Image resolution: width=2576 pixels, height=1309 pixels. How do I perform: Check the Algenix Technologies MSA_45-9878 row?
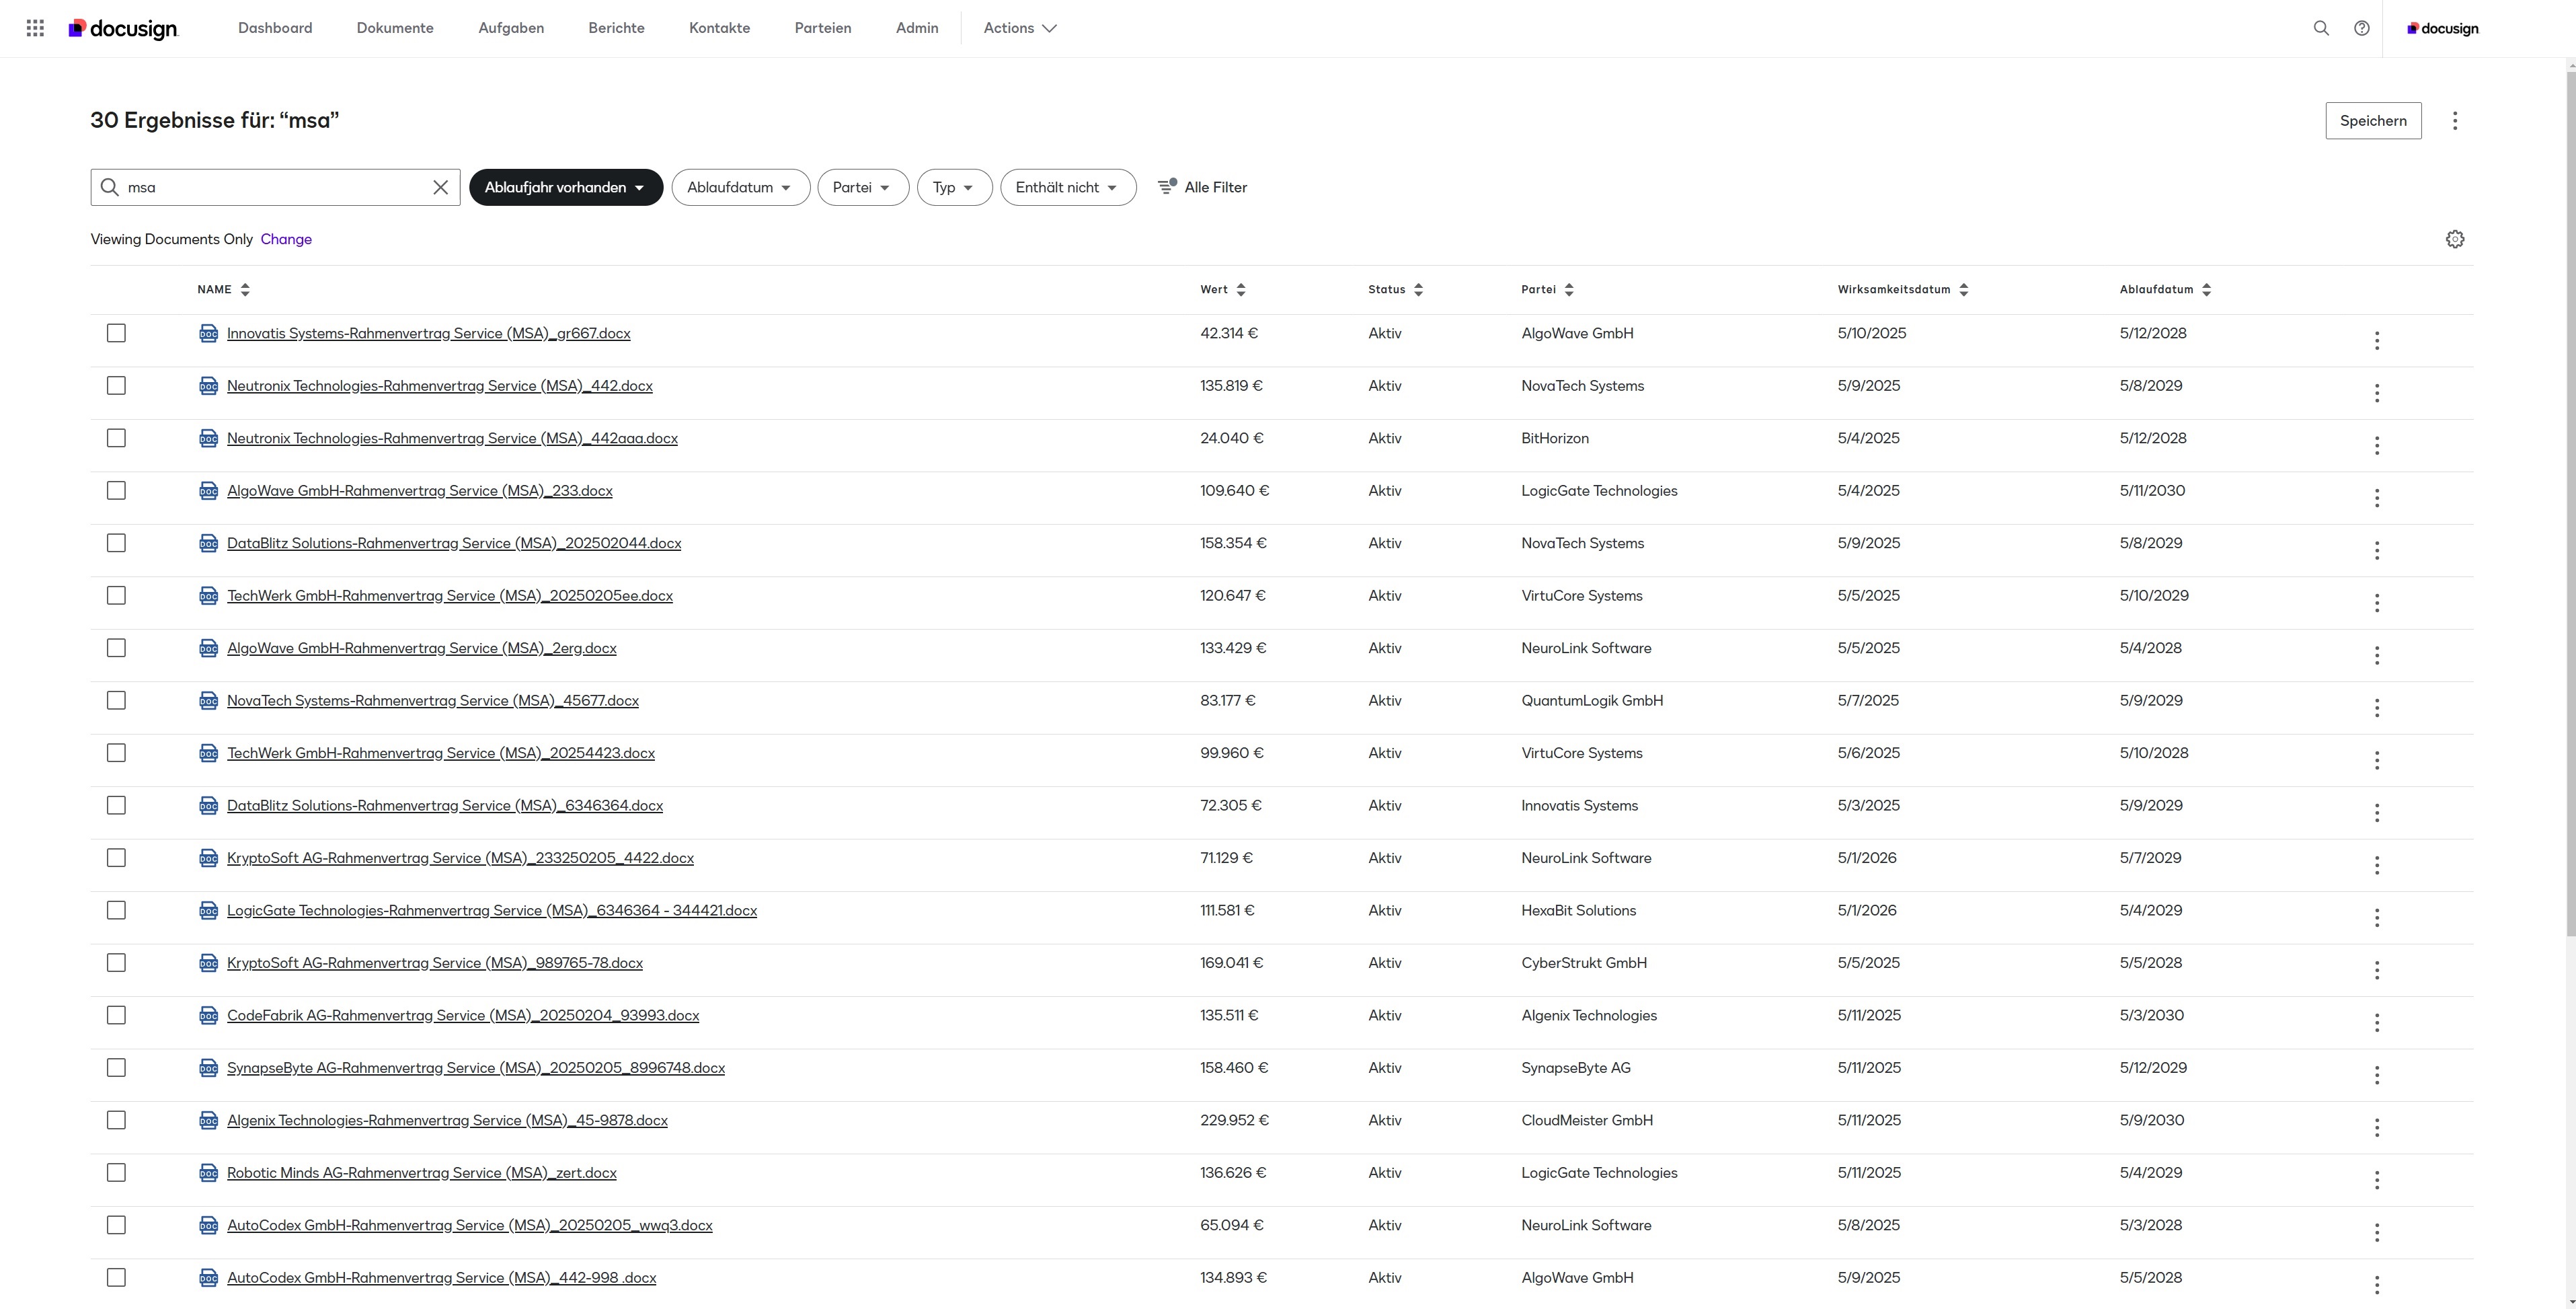116,1120
